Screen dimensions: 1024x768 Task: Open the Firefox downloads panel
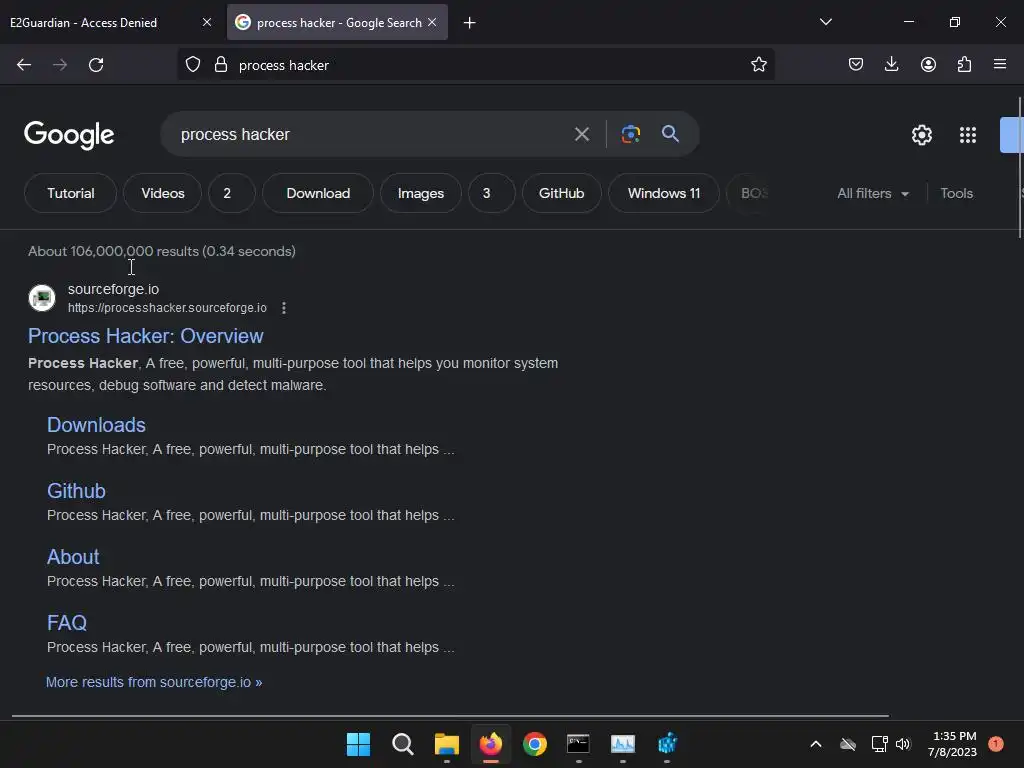coord(891,65)
